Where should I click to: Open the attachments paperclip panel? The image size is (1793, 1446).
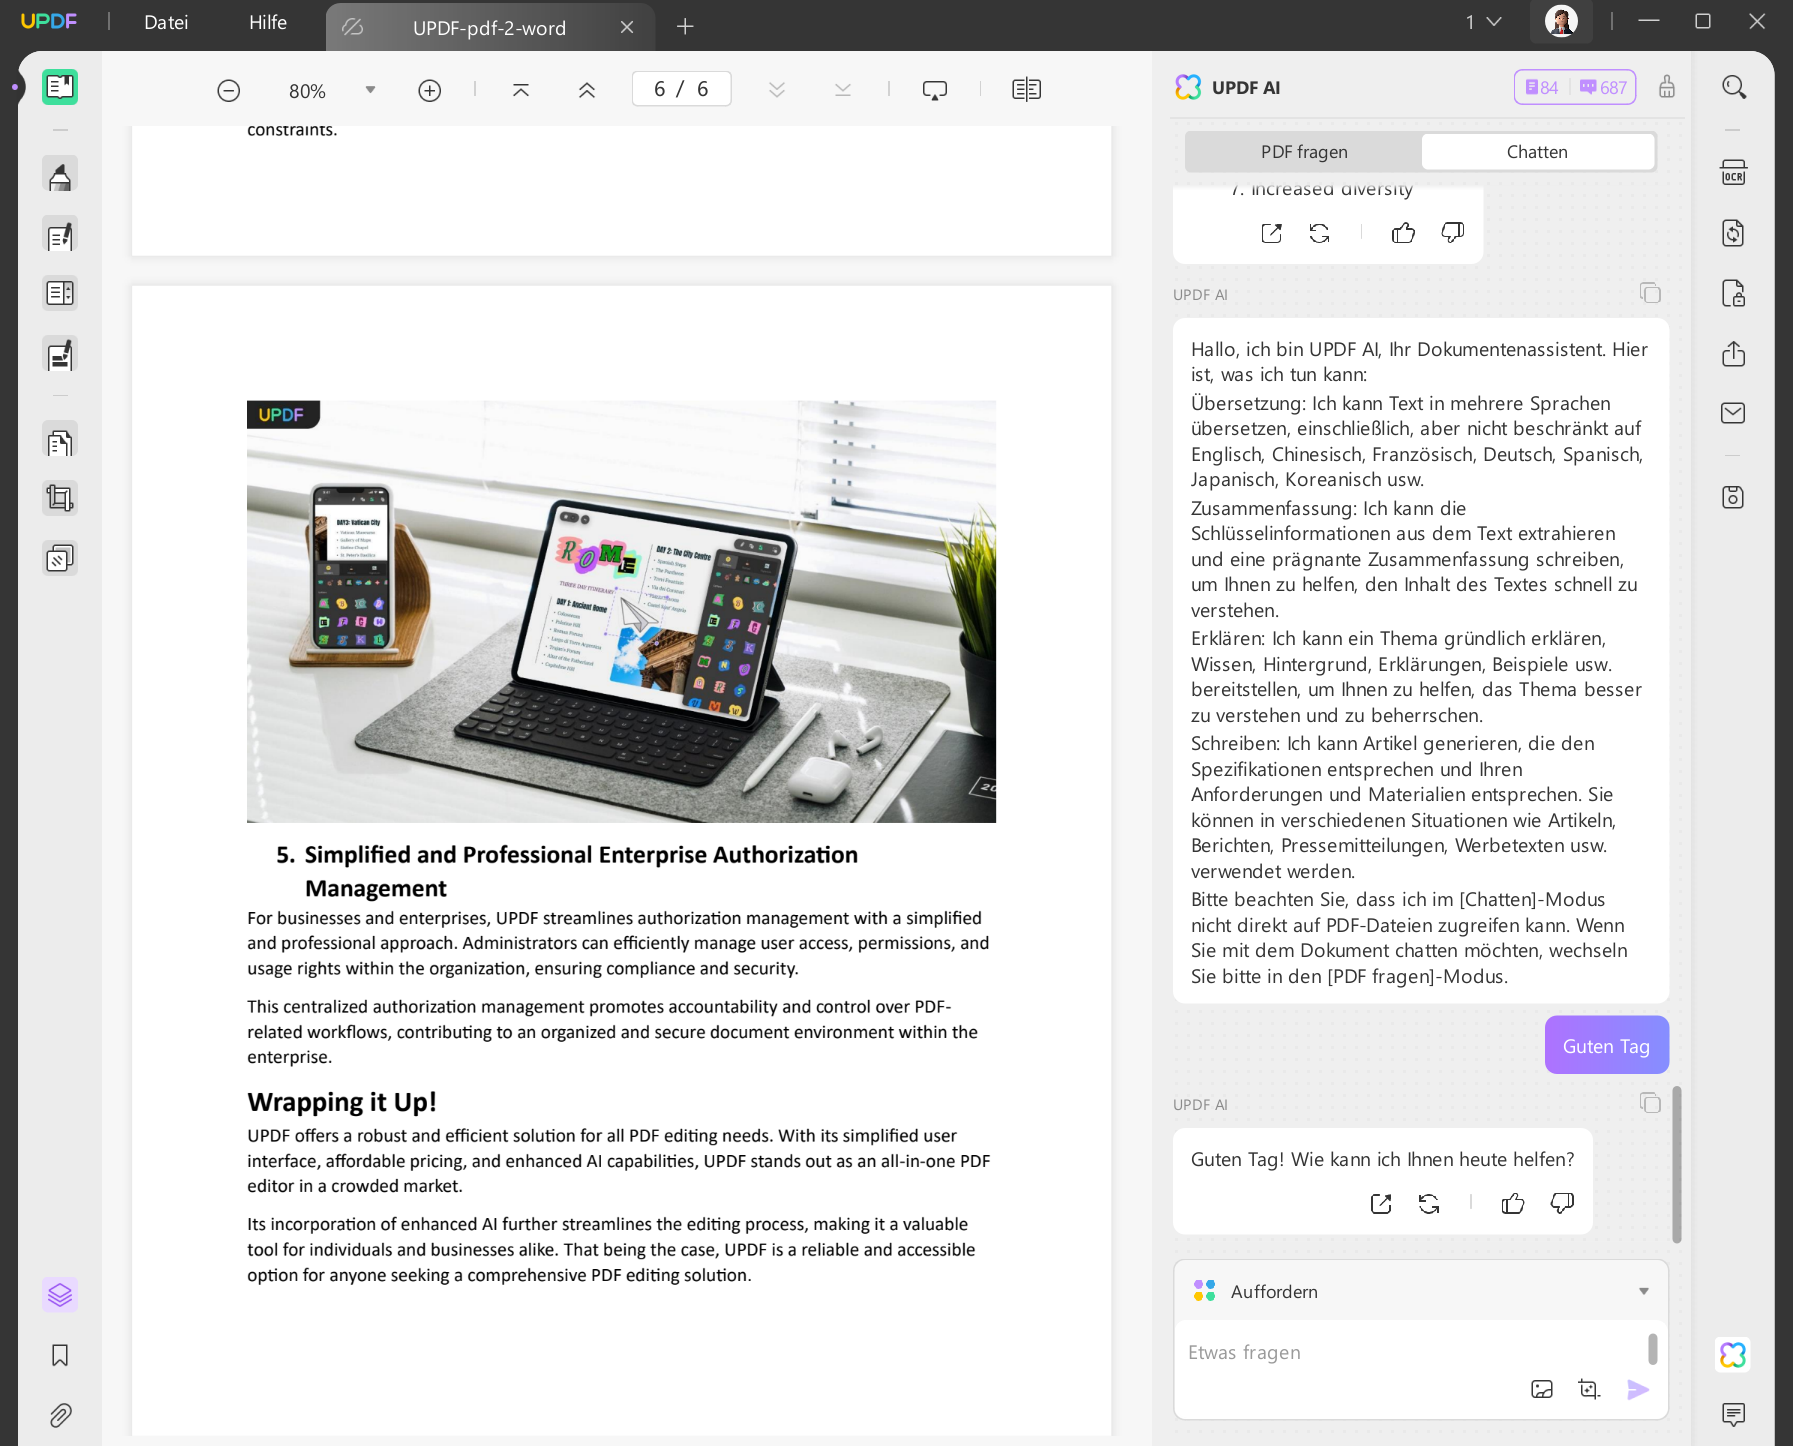point(60,1415)
